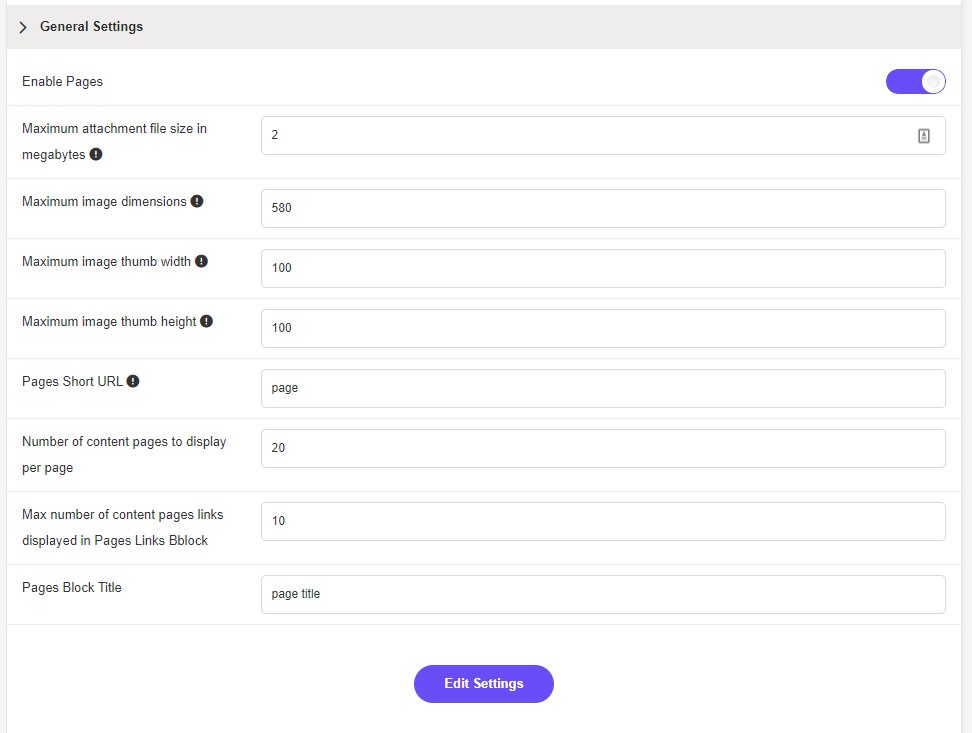Click autofill icon inside file size field

coord(924,135)
